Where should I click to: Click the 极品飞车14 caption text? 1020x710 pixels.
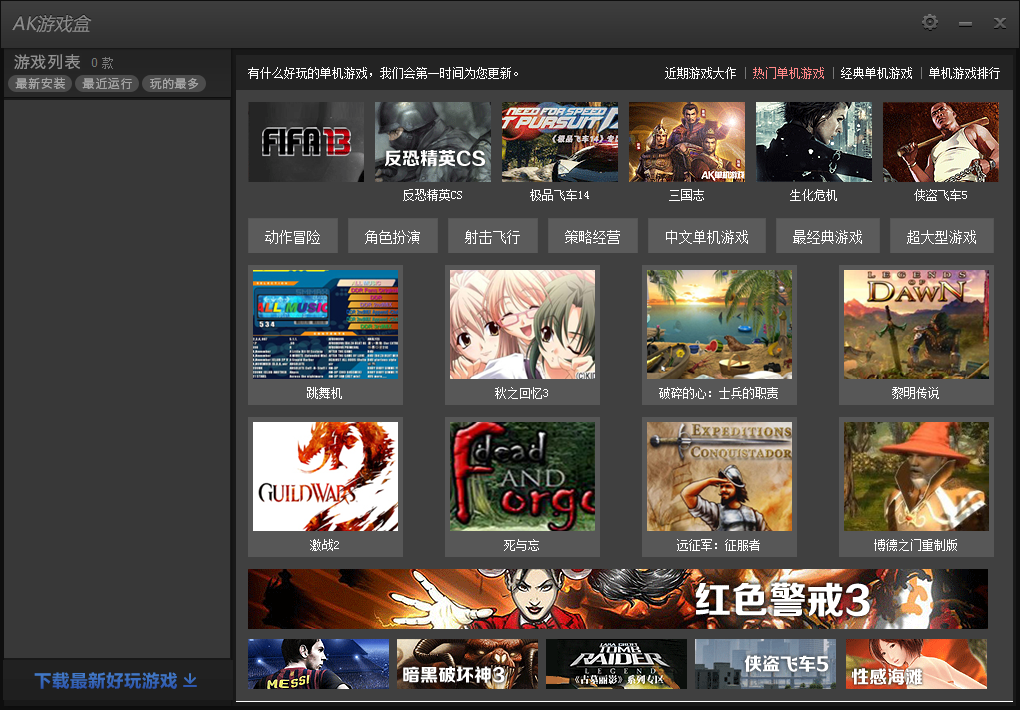tap(559, 195)
